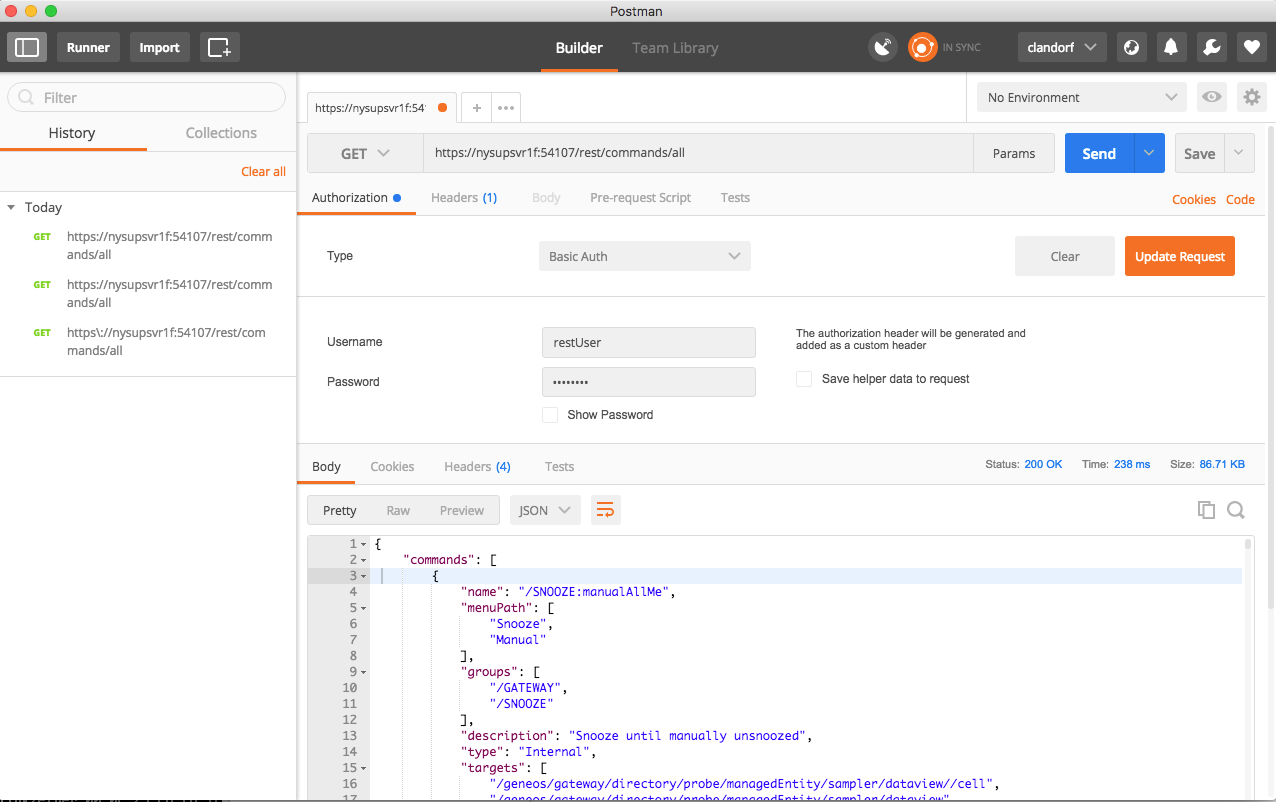
Task: Copy response body to clipboard
Action: point(1206,510)
